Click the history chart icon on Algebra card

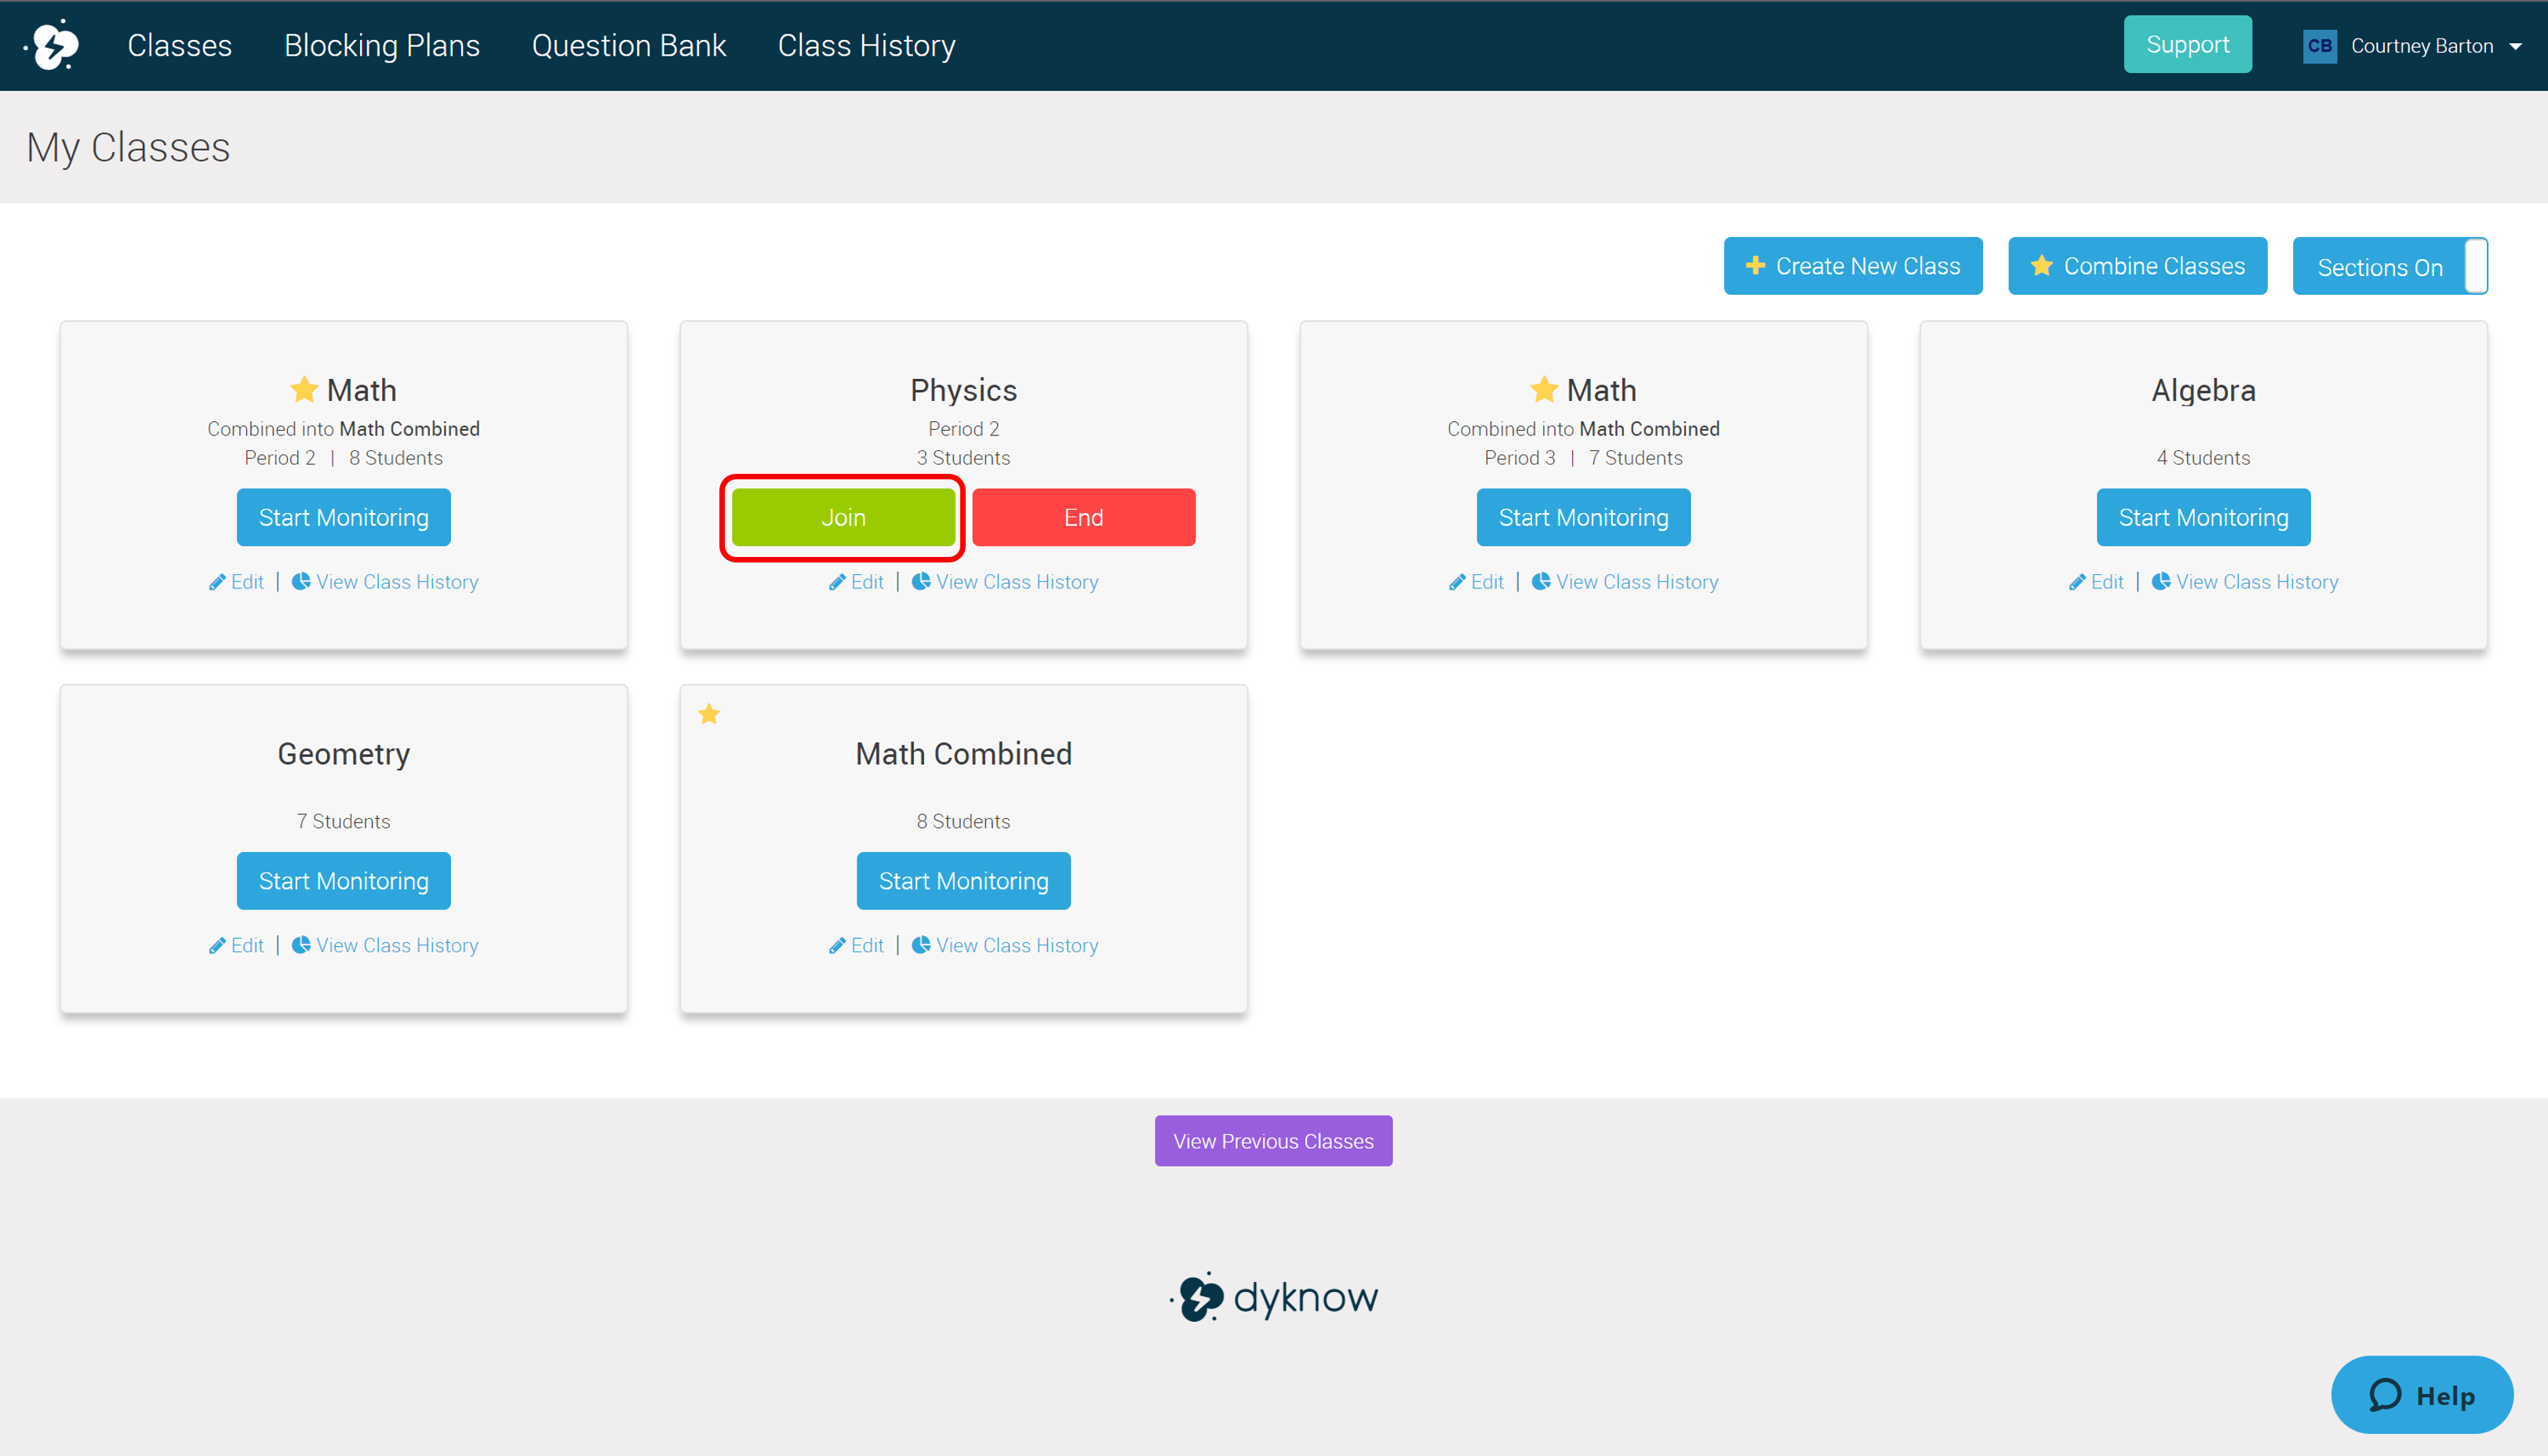pos(2160,581)
